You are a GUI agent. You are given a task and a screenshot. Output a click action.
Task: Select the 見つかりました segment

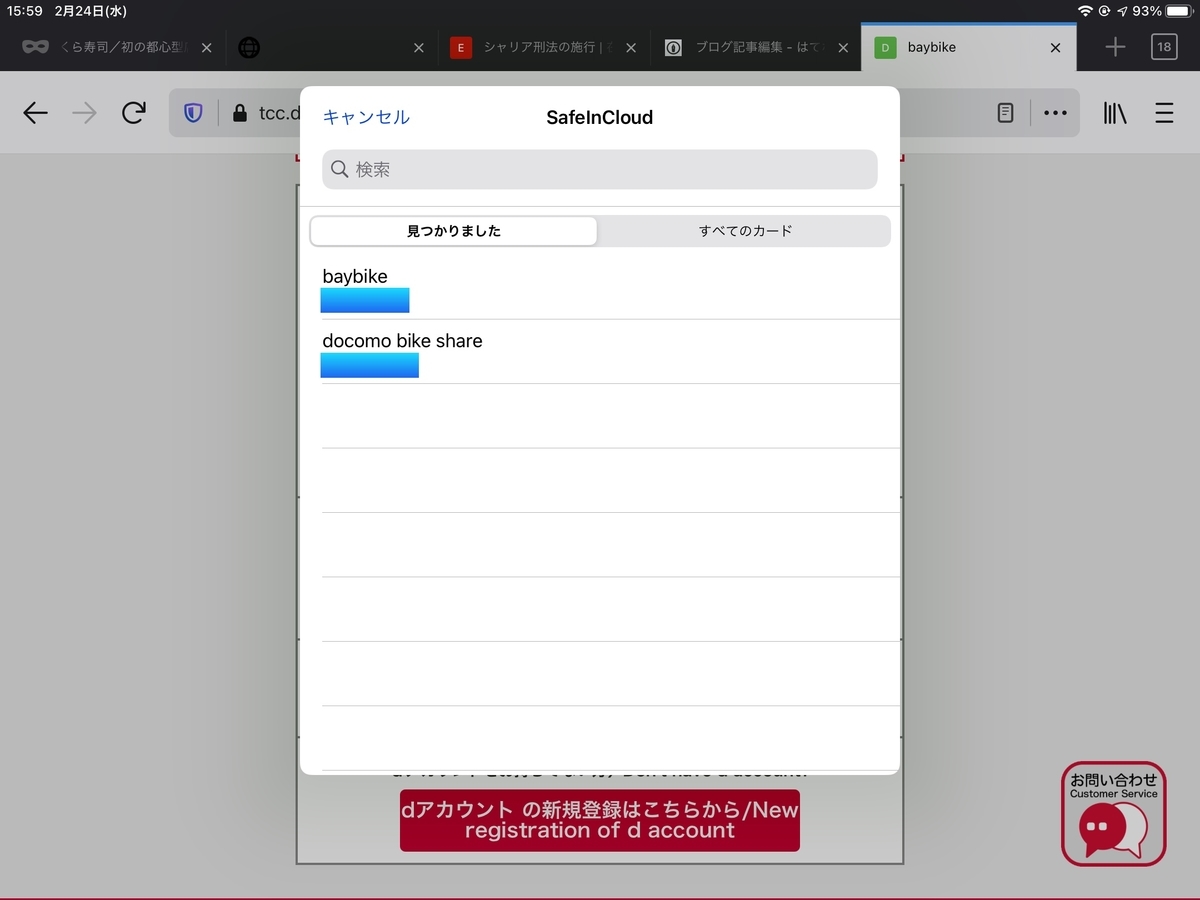454,231
